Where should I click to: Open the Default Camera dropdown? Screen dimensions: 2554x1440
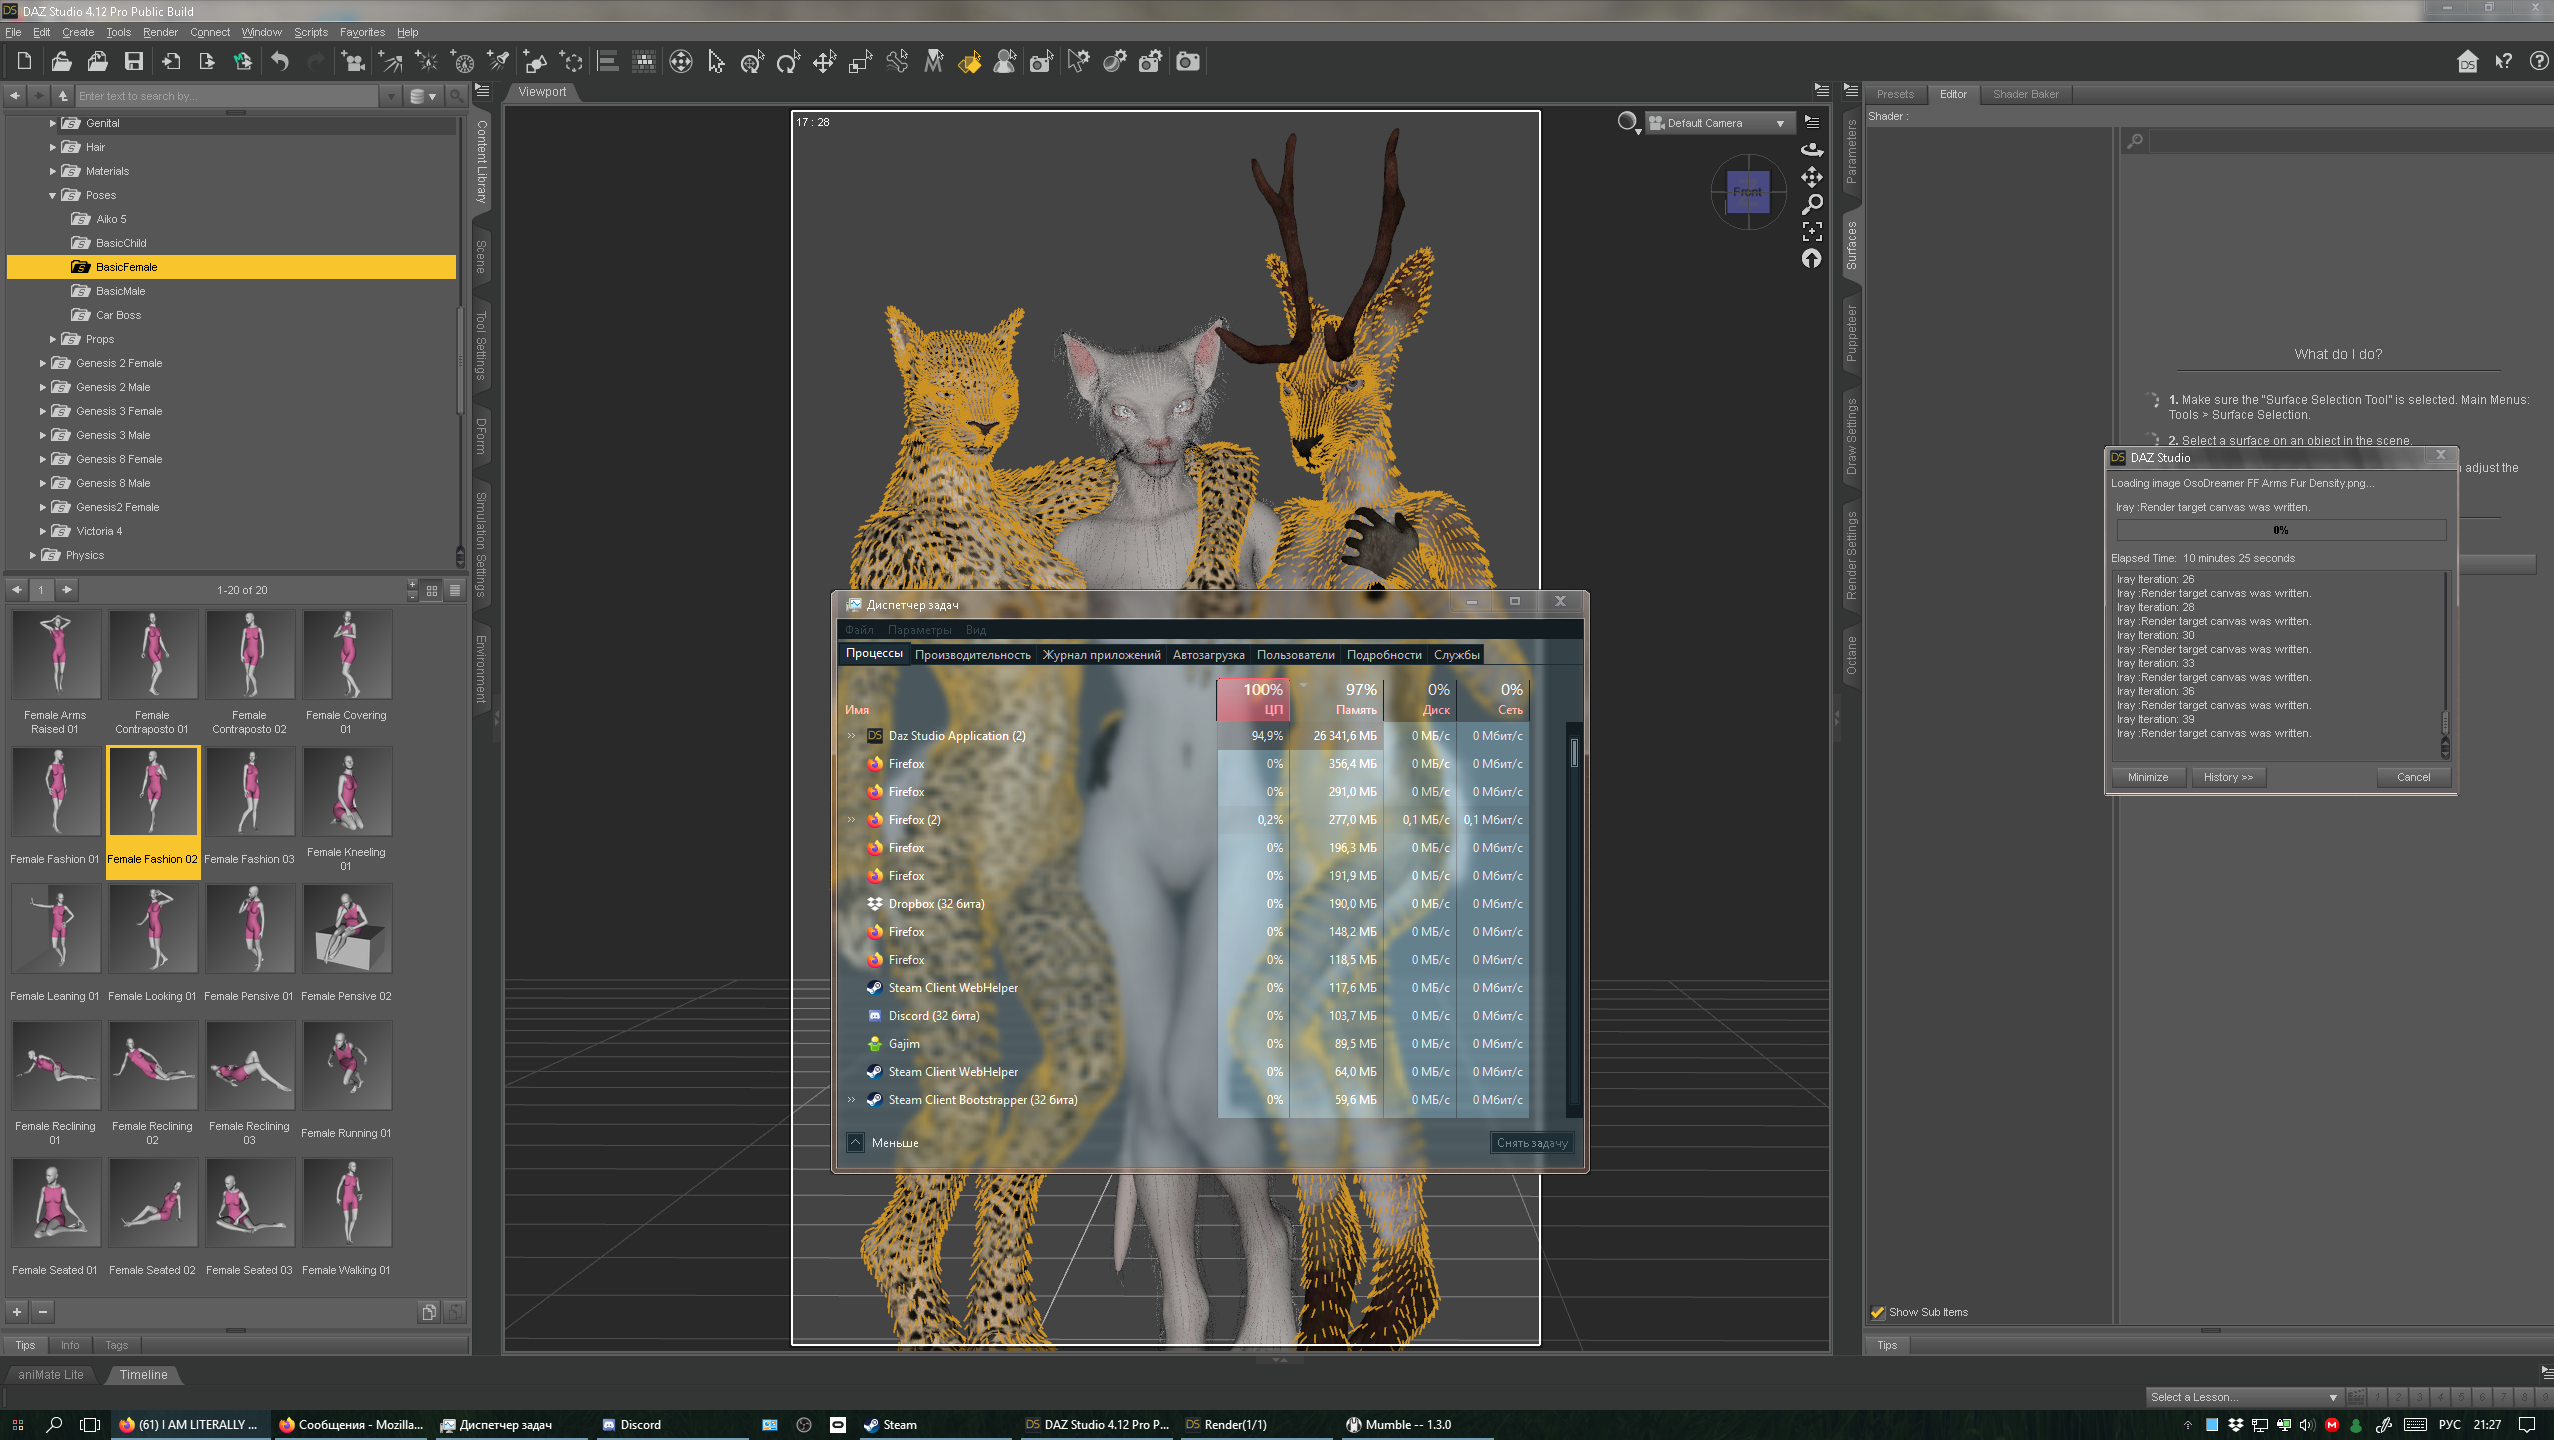(1719, 123)
